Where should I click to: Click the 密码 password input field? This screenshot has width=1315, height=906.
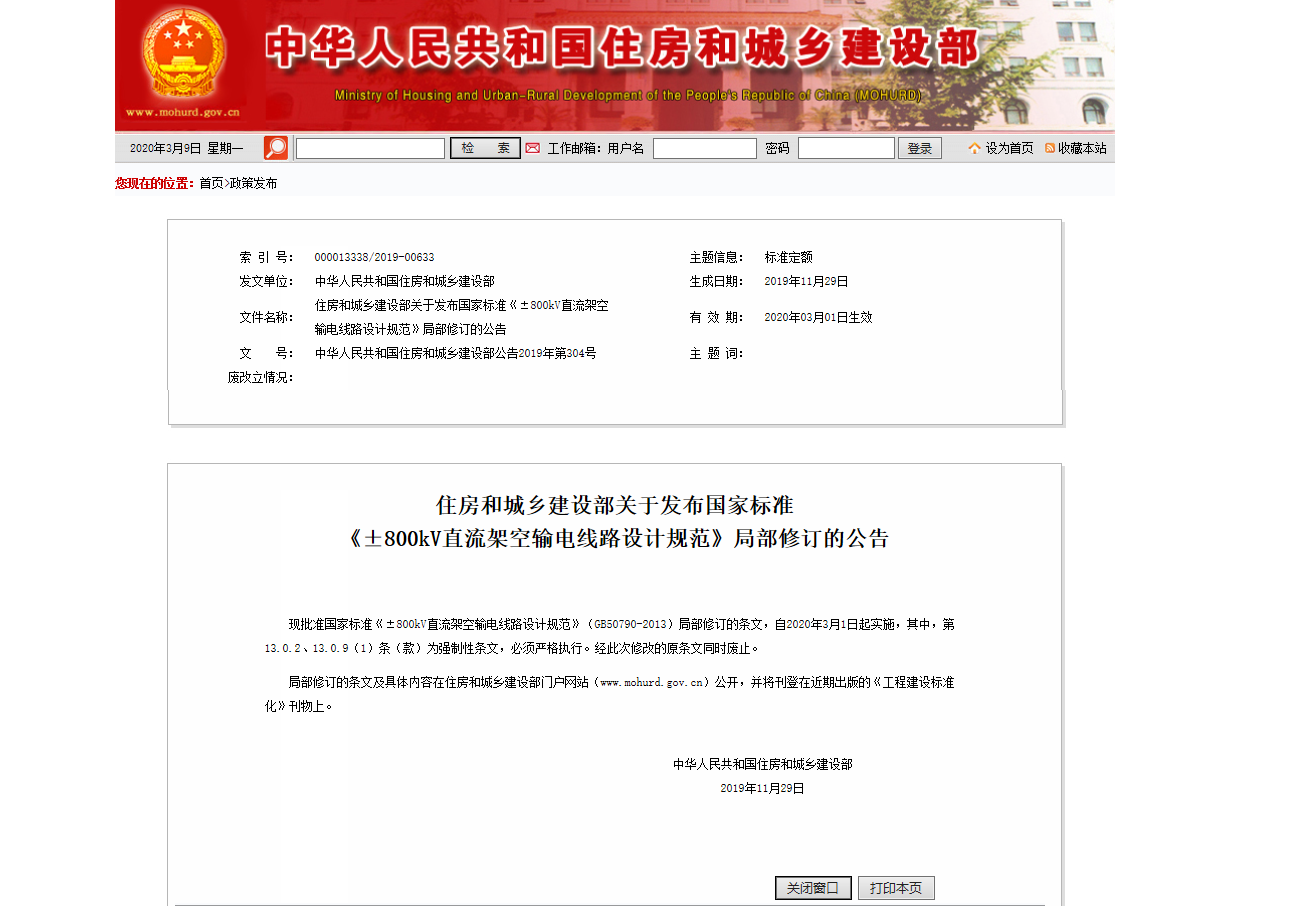[x=846, y=148]
